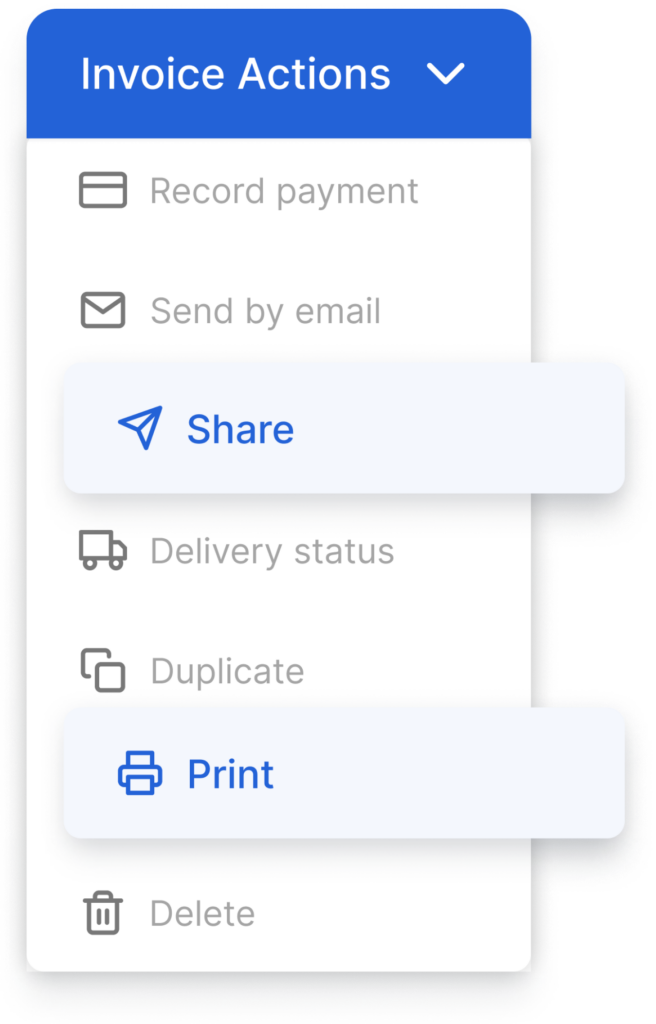Viewport: 656px width, 1024px height.
Task: Open the Delivery status text entry
Action: click(272, 551)
